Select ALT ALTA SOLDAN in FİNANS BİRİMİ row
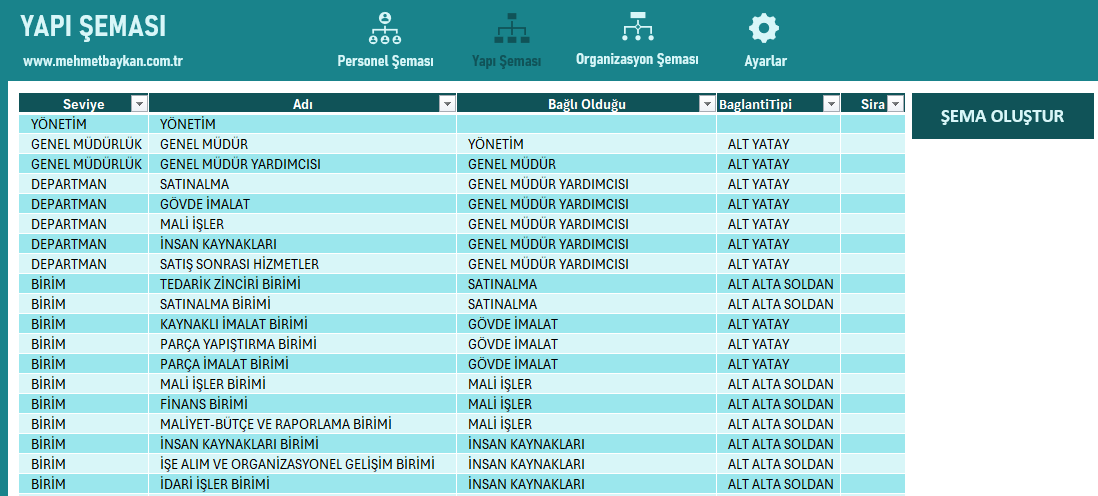Image resolution: width=1098 pixels, height=496 pixels. [x=778, y=404]
